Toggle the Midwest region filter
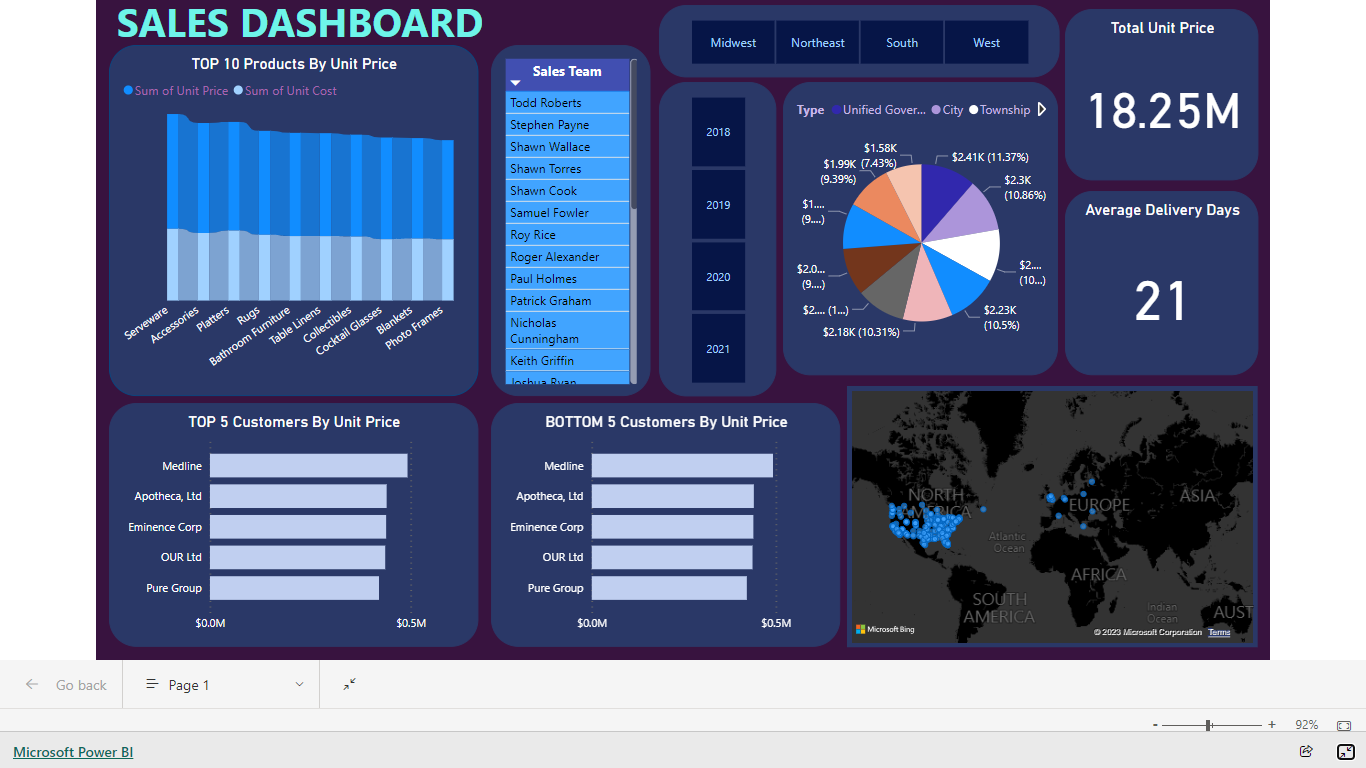 733,42
